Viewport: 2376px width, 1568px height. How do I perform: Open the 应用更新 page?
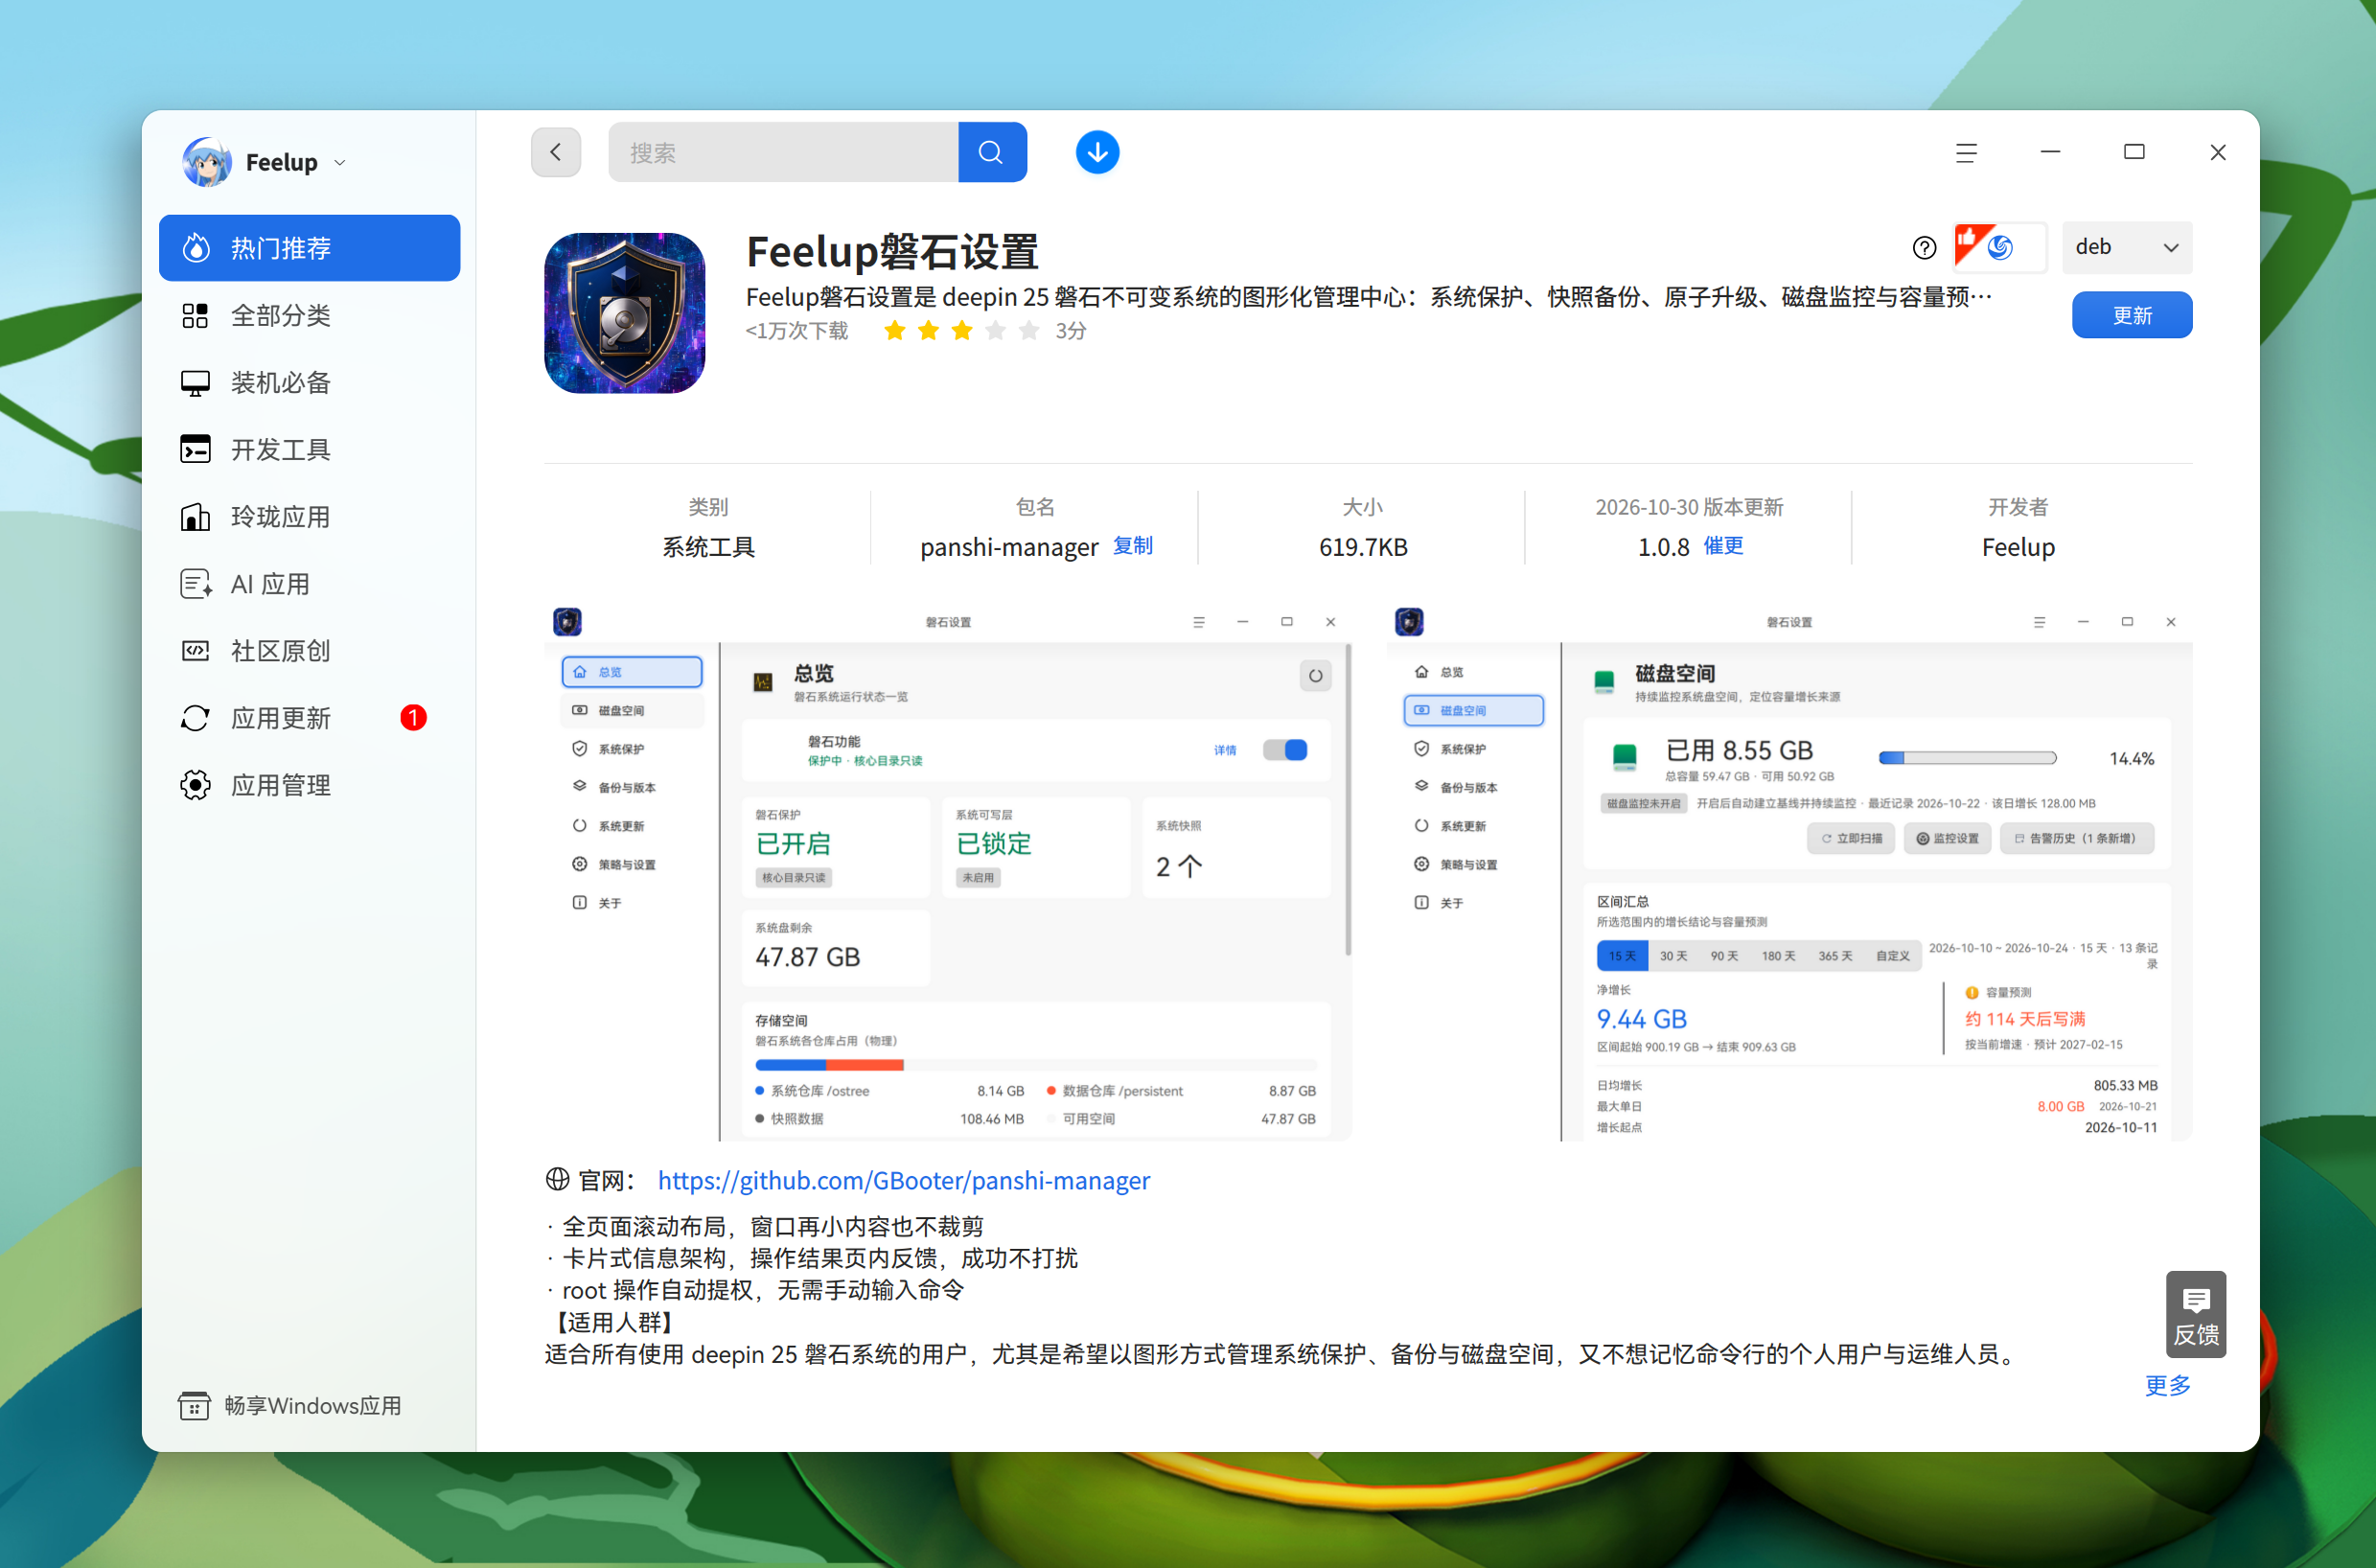tap(309, 718)
